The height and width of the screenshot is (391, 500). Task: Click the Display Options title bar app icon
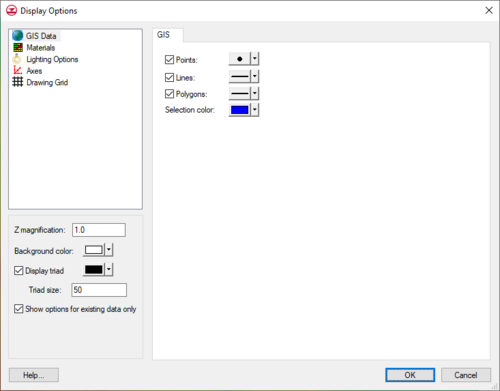click(12, 11)
